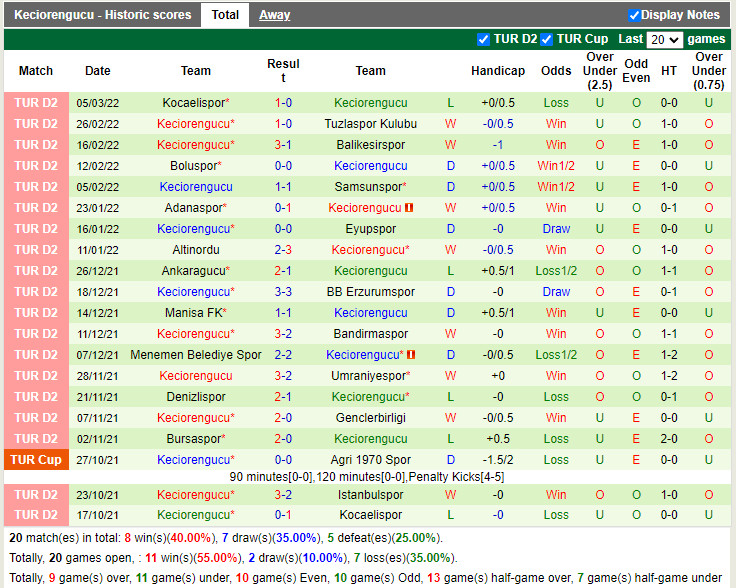Image resolution: width=736 pixels, height=588 pixels.
Task: Click the 1-0 result on 05/03/22
Action: click(283, 103)
